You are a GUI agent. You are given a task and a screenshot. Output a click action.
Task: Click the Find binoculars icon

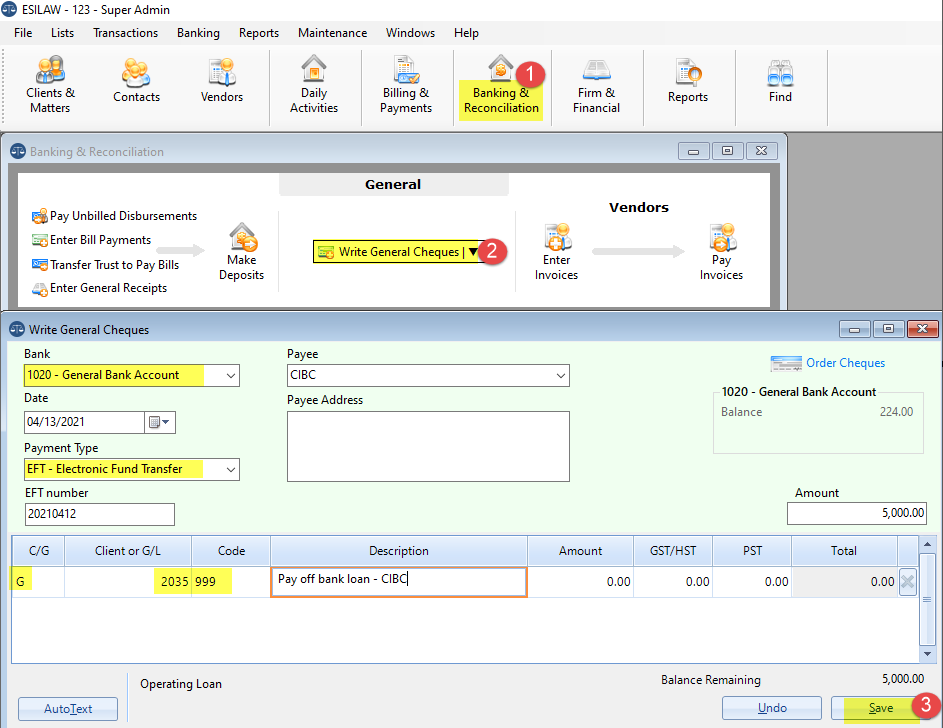pos(780,74)
